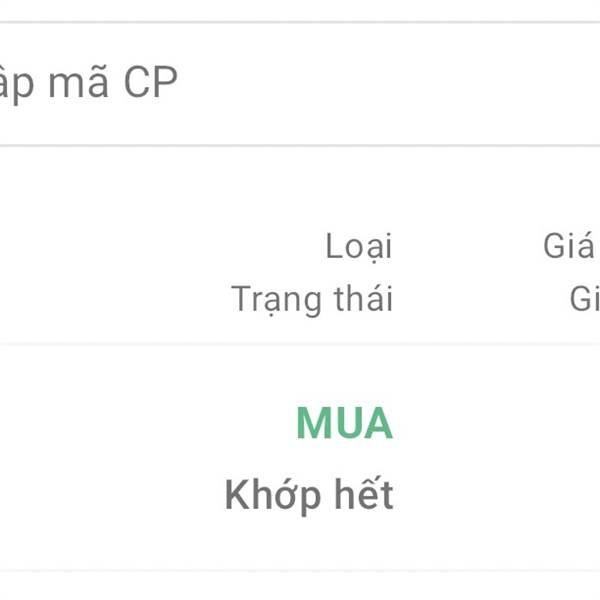The image size is (600, 600).
Task: Select the 'Giá' price column header
Action: click(x=569, y=246)
